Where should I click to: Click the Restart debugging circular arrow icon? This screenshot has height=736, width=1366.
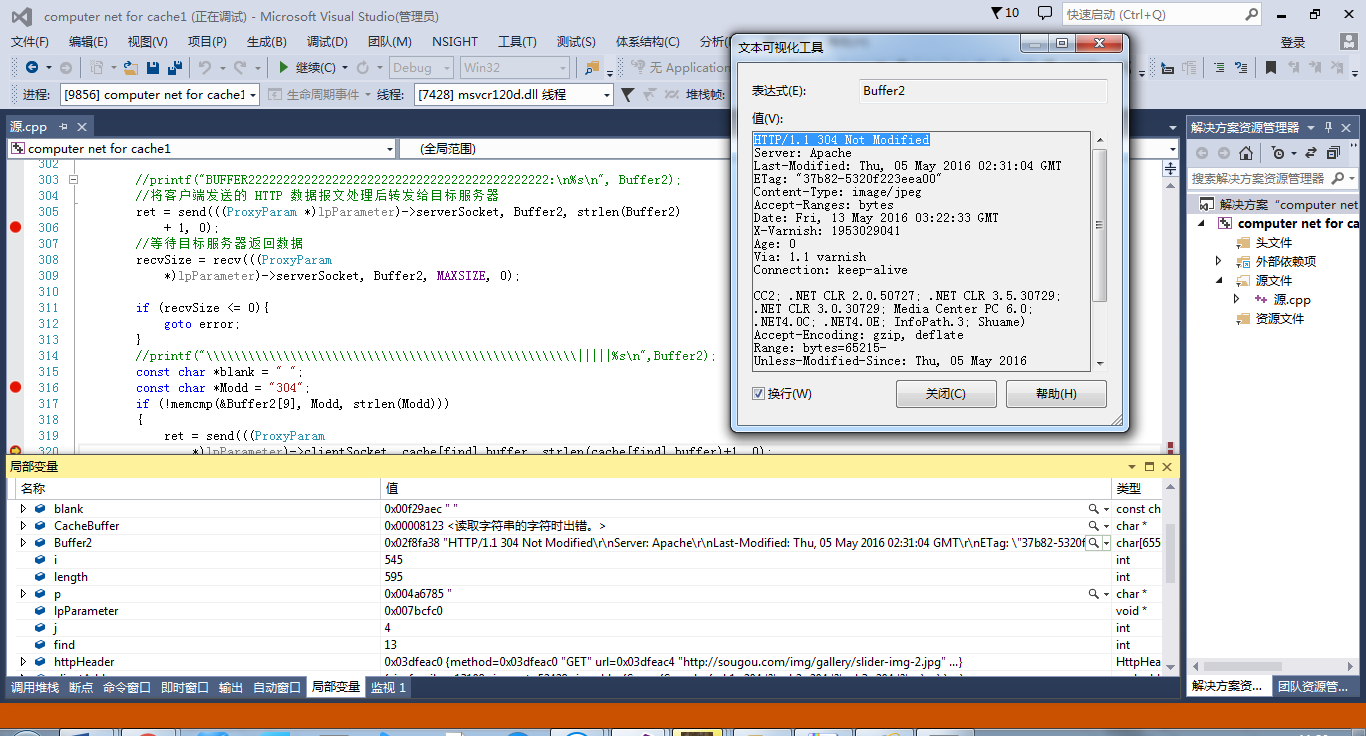[x=362, y=68]
